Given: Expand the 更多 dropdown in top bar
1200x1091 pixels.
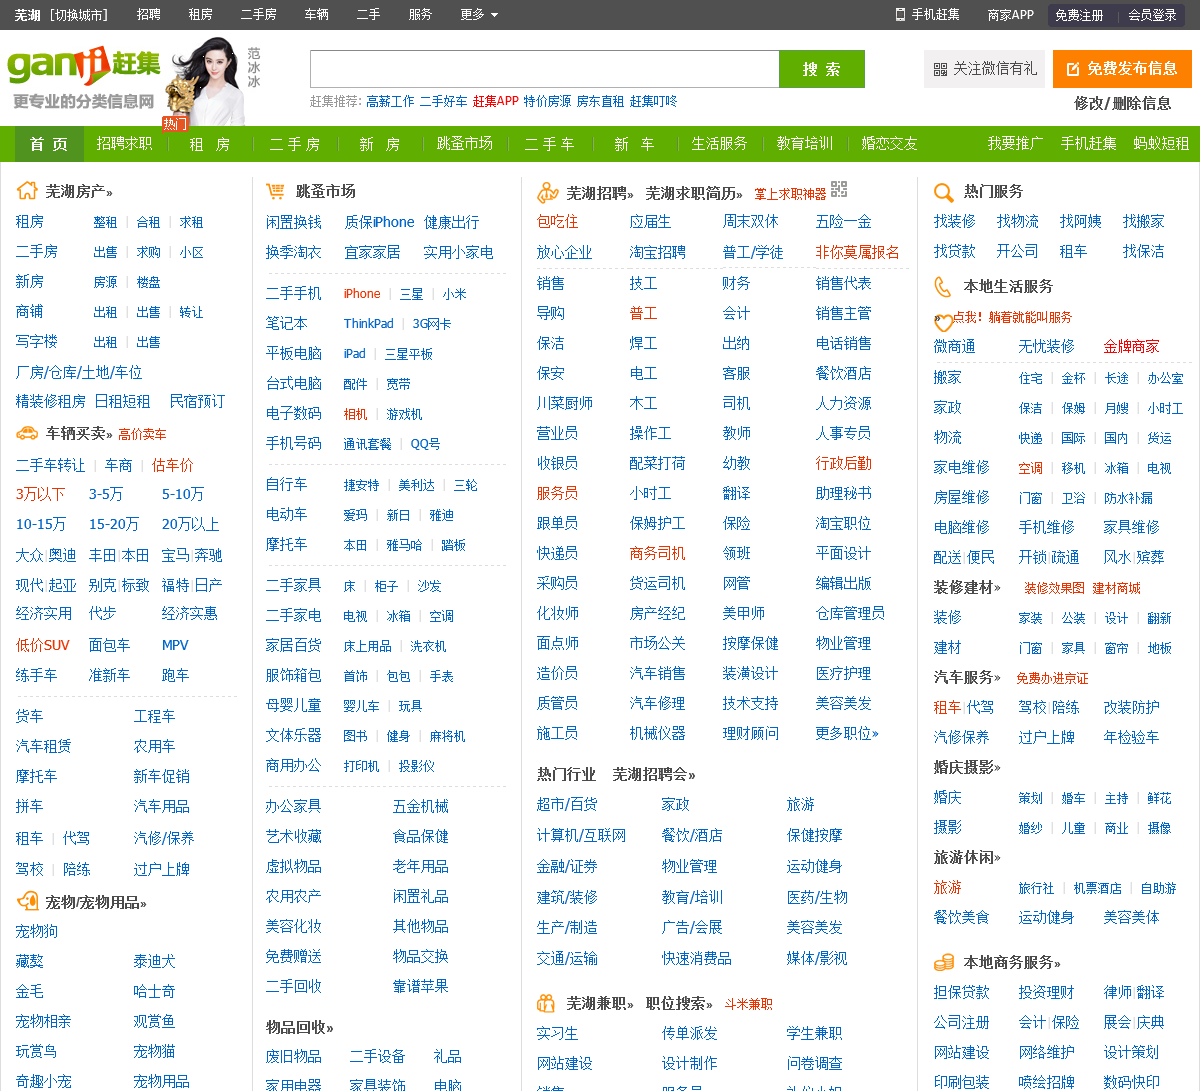Looking at the screenshot, I should (479, 15).
